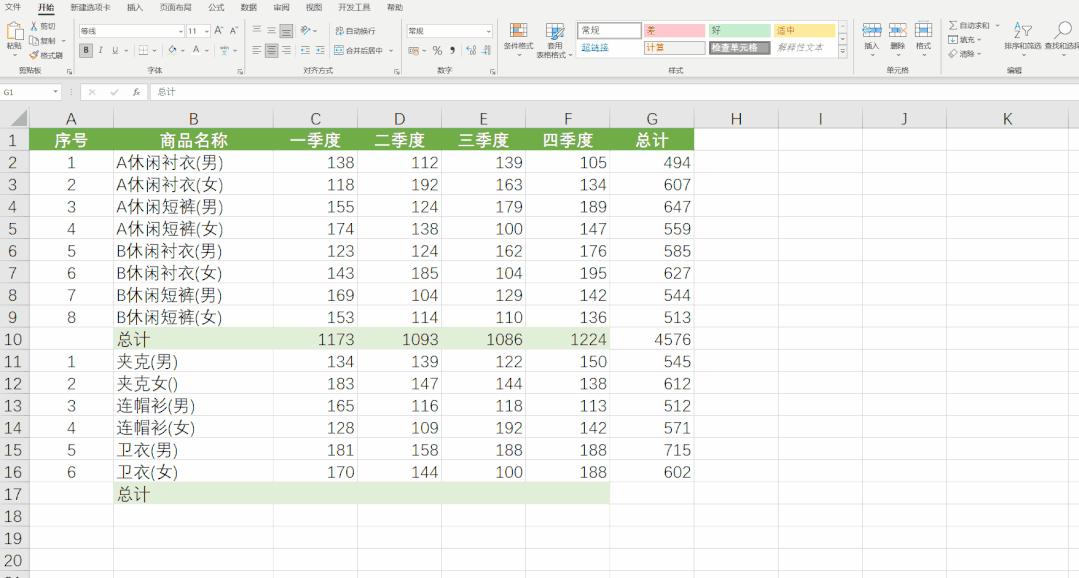The width and height of the screenshot is (1079, 578).
Task: Select the Cut (剪切) scissors icon
Action: [x=34, y=26]
